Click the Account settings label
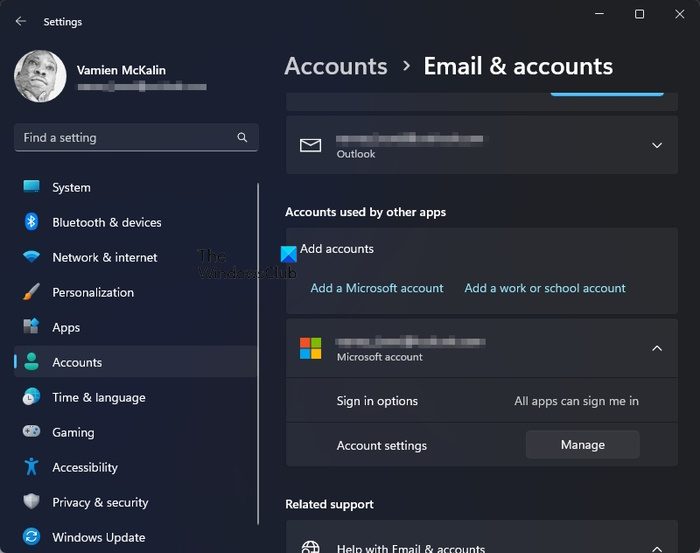Screen dimensions: 700x553 point(382,445)
